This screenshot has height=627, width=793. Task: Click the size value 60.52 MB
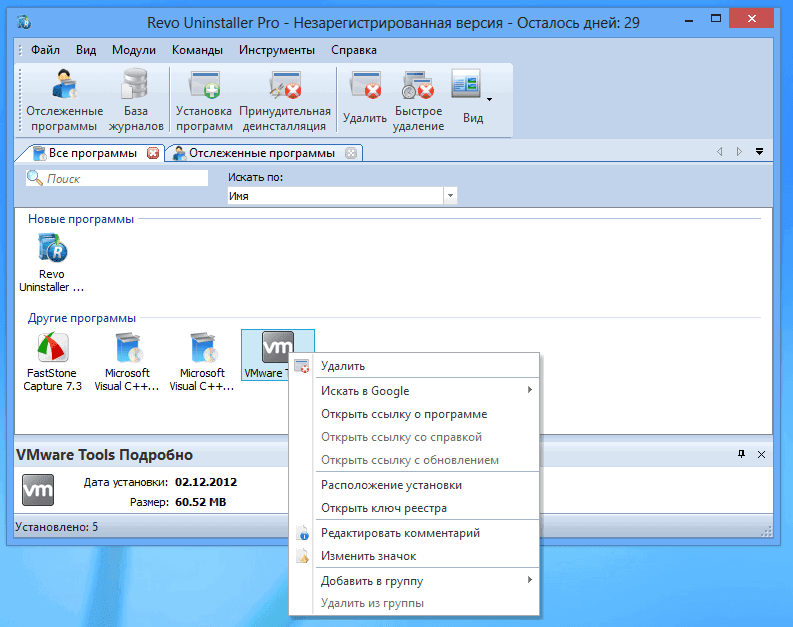pos(200,502)
